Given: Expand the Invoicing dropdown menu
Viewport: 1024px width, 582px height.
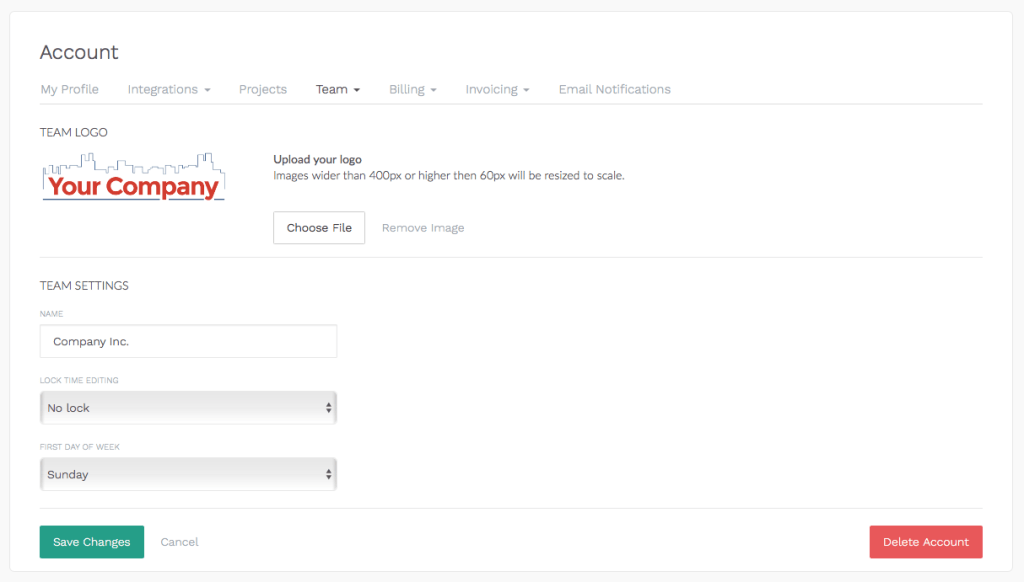Looking at the screenshot, I should [497, 89].
